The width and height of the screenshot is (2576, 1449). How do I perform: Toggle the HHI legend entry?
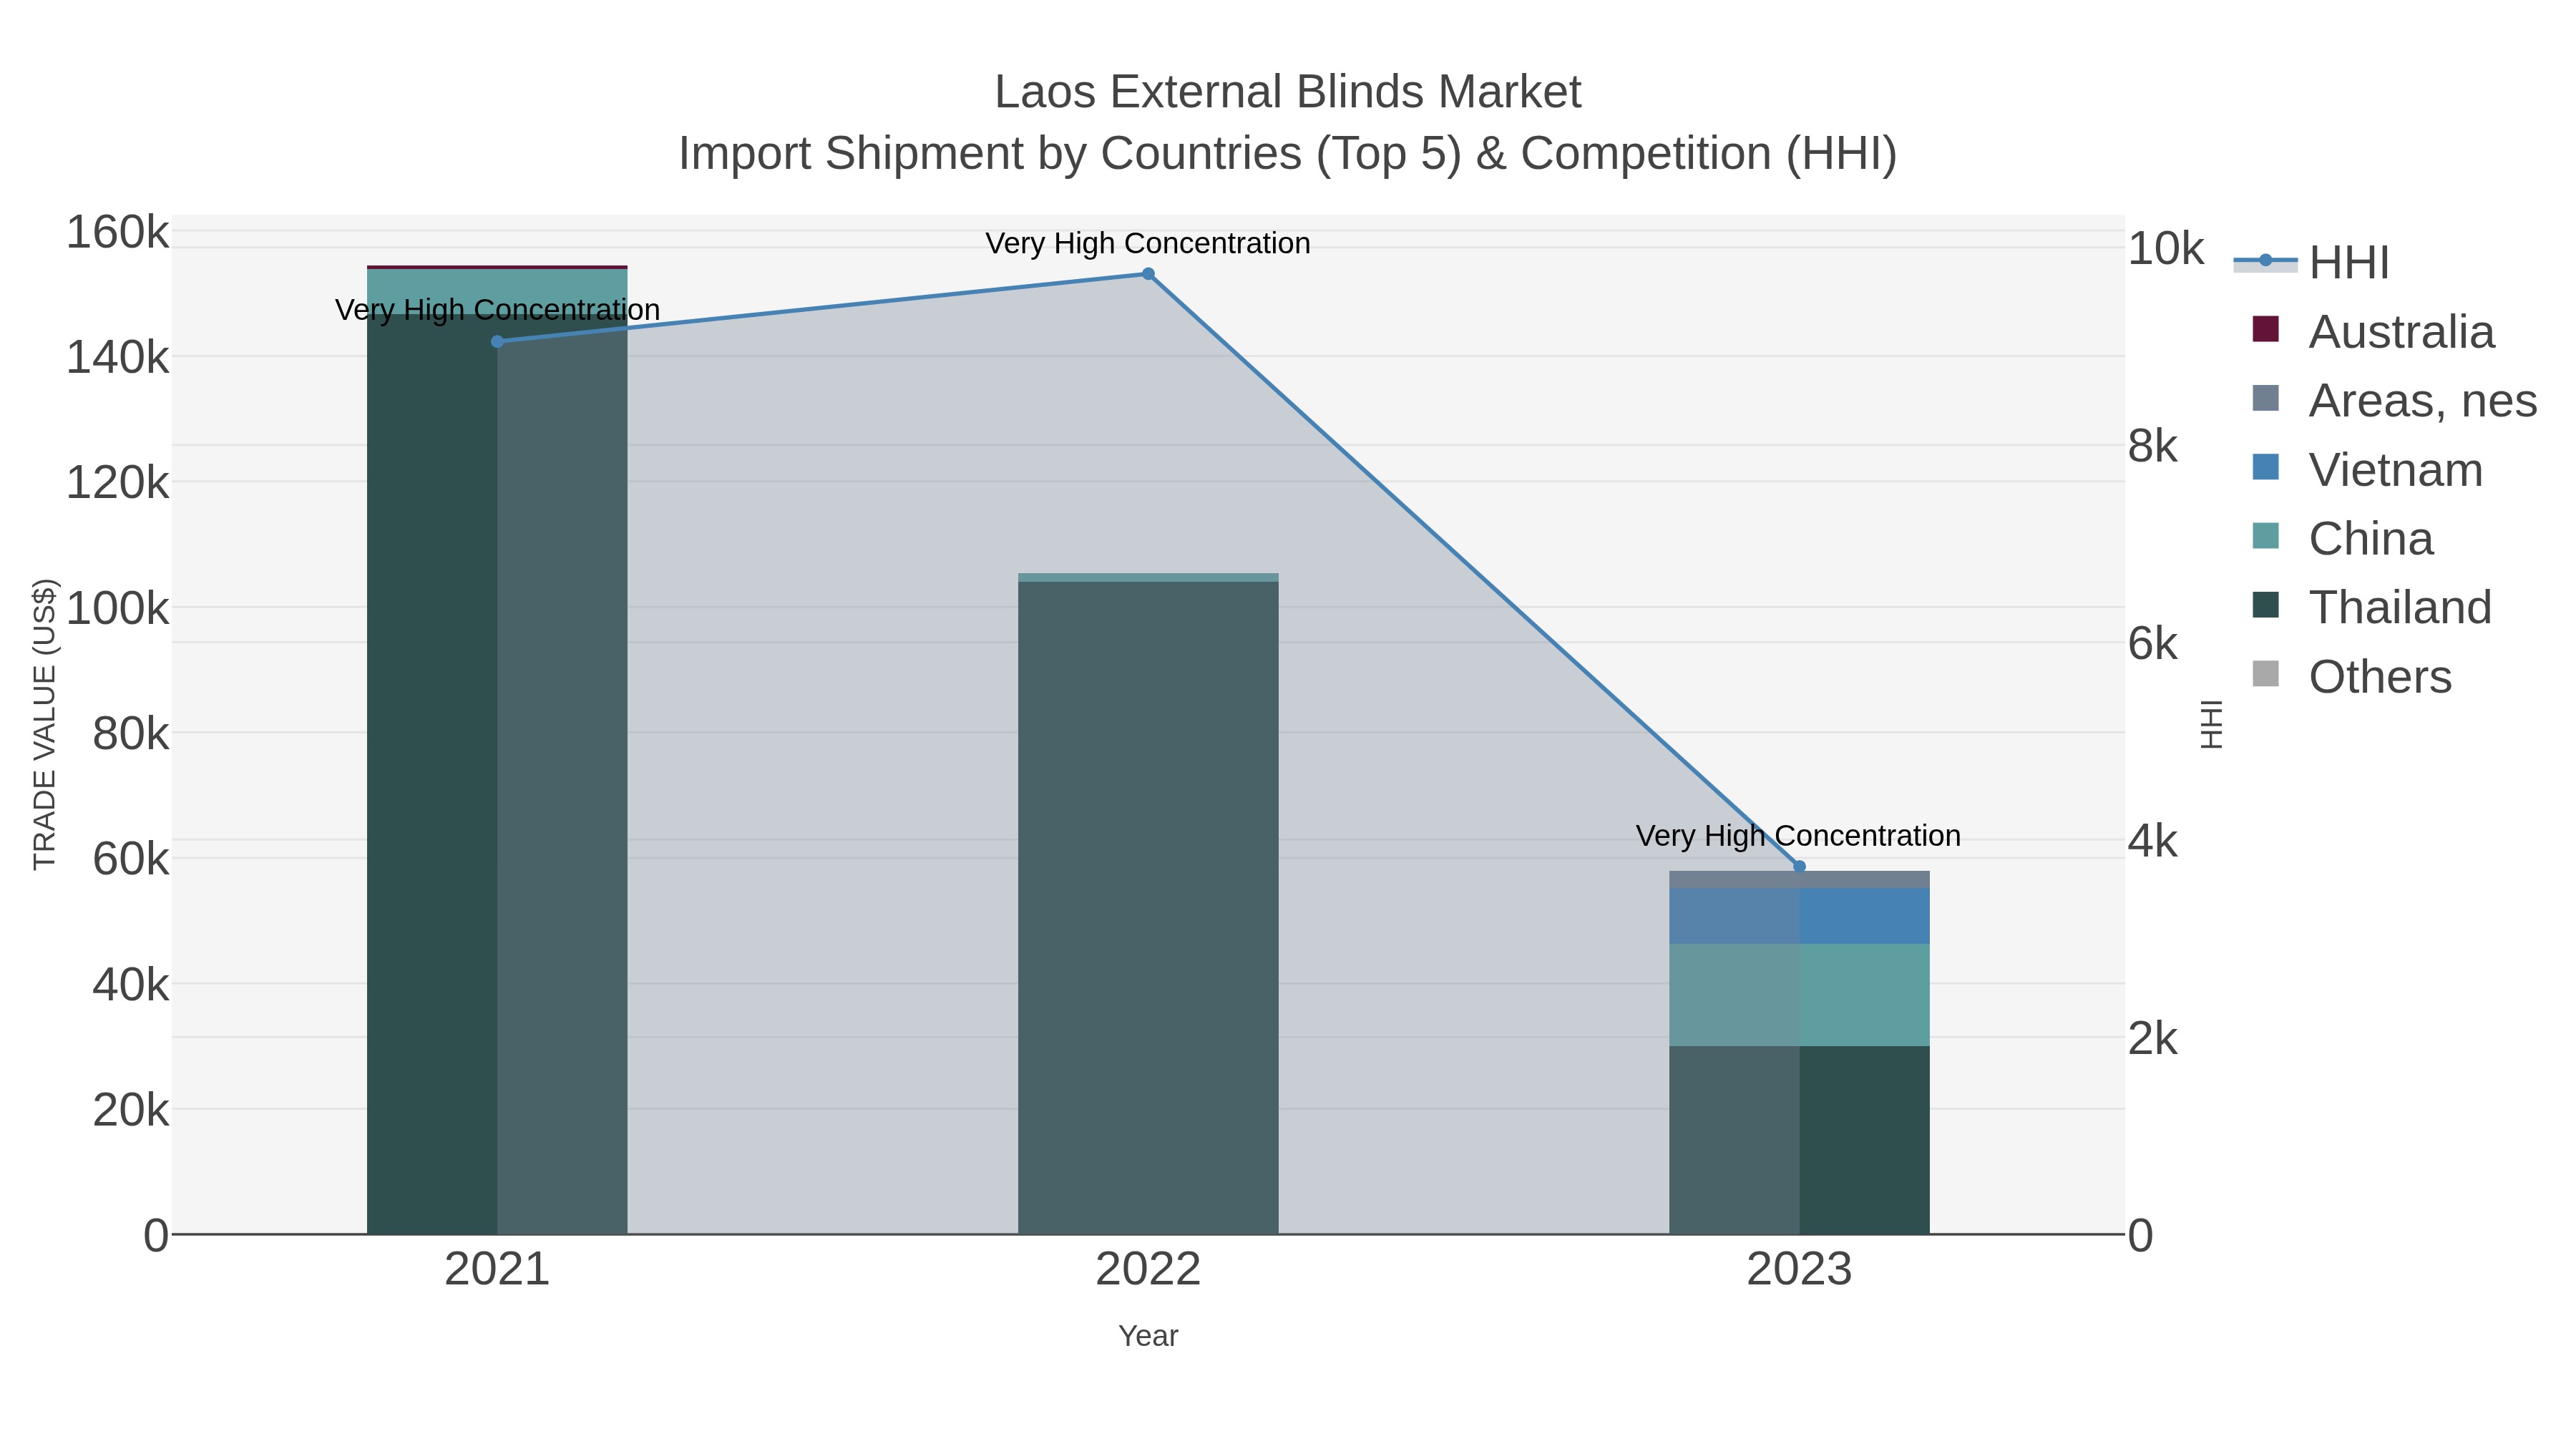pyautogui.click(x=2311, y=262)
